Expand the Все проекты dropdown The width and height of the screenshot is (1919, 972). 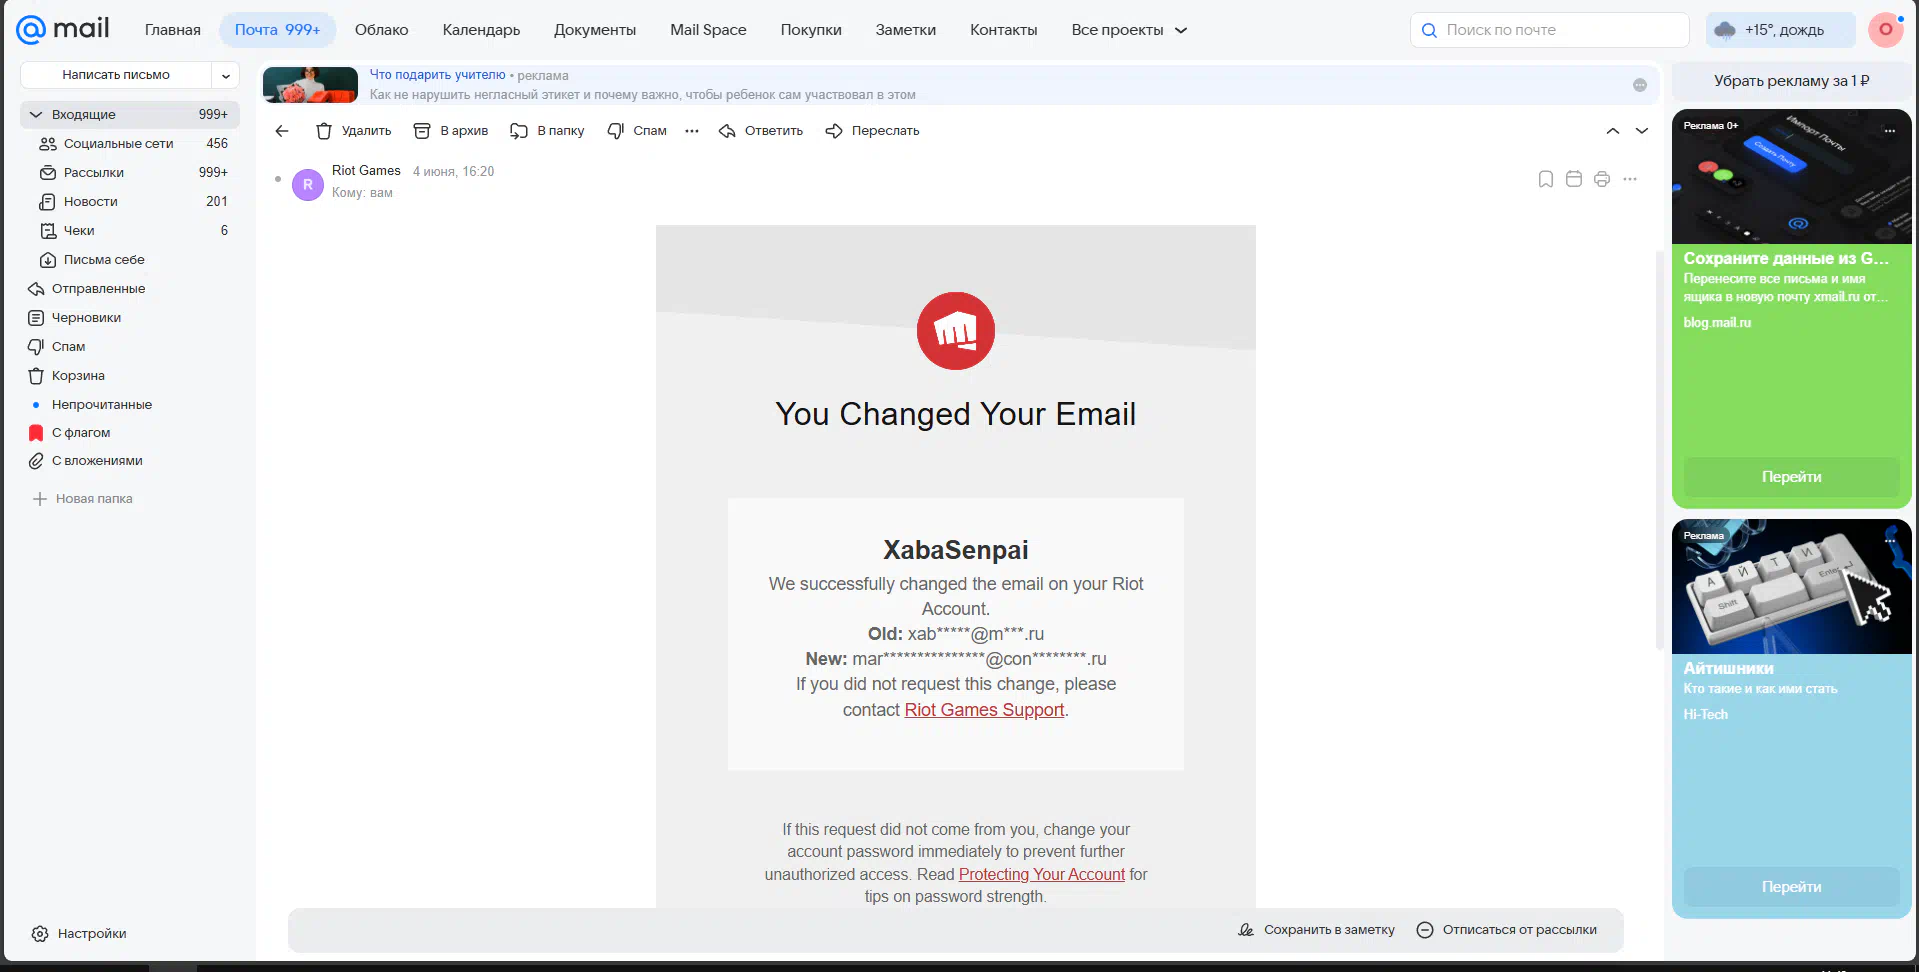coord(1129,30)
